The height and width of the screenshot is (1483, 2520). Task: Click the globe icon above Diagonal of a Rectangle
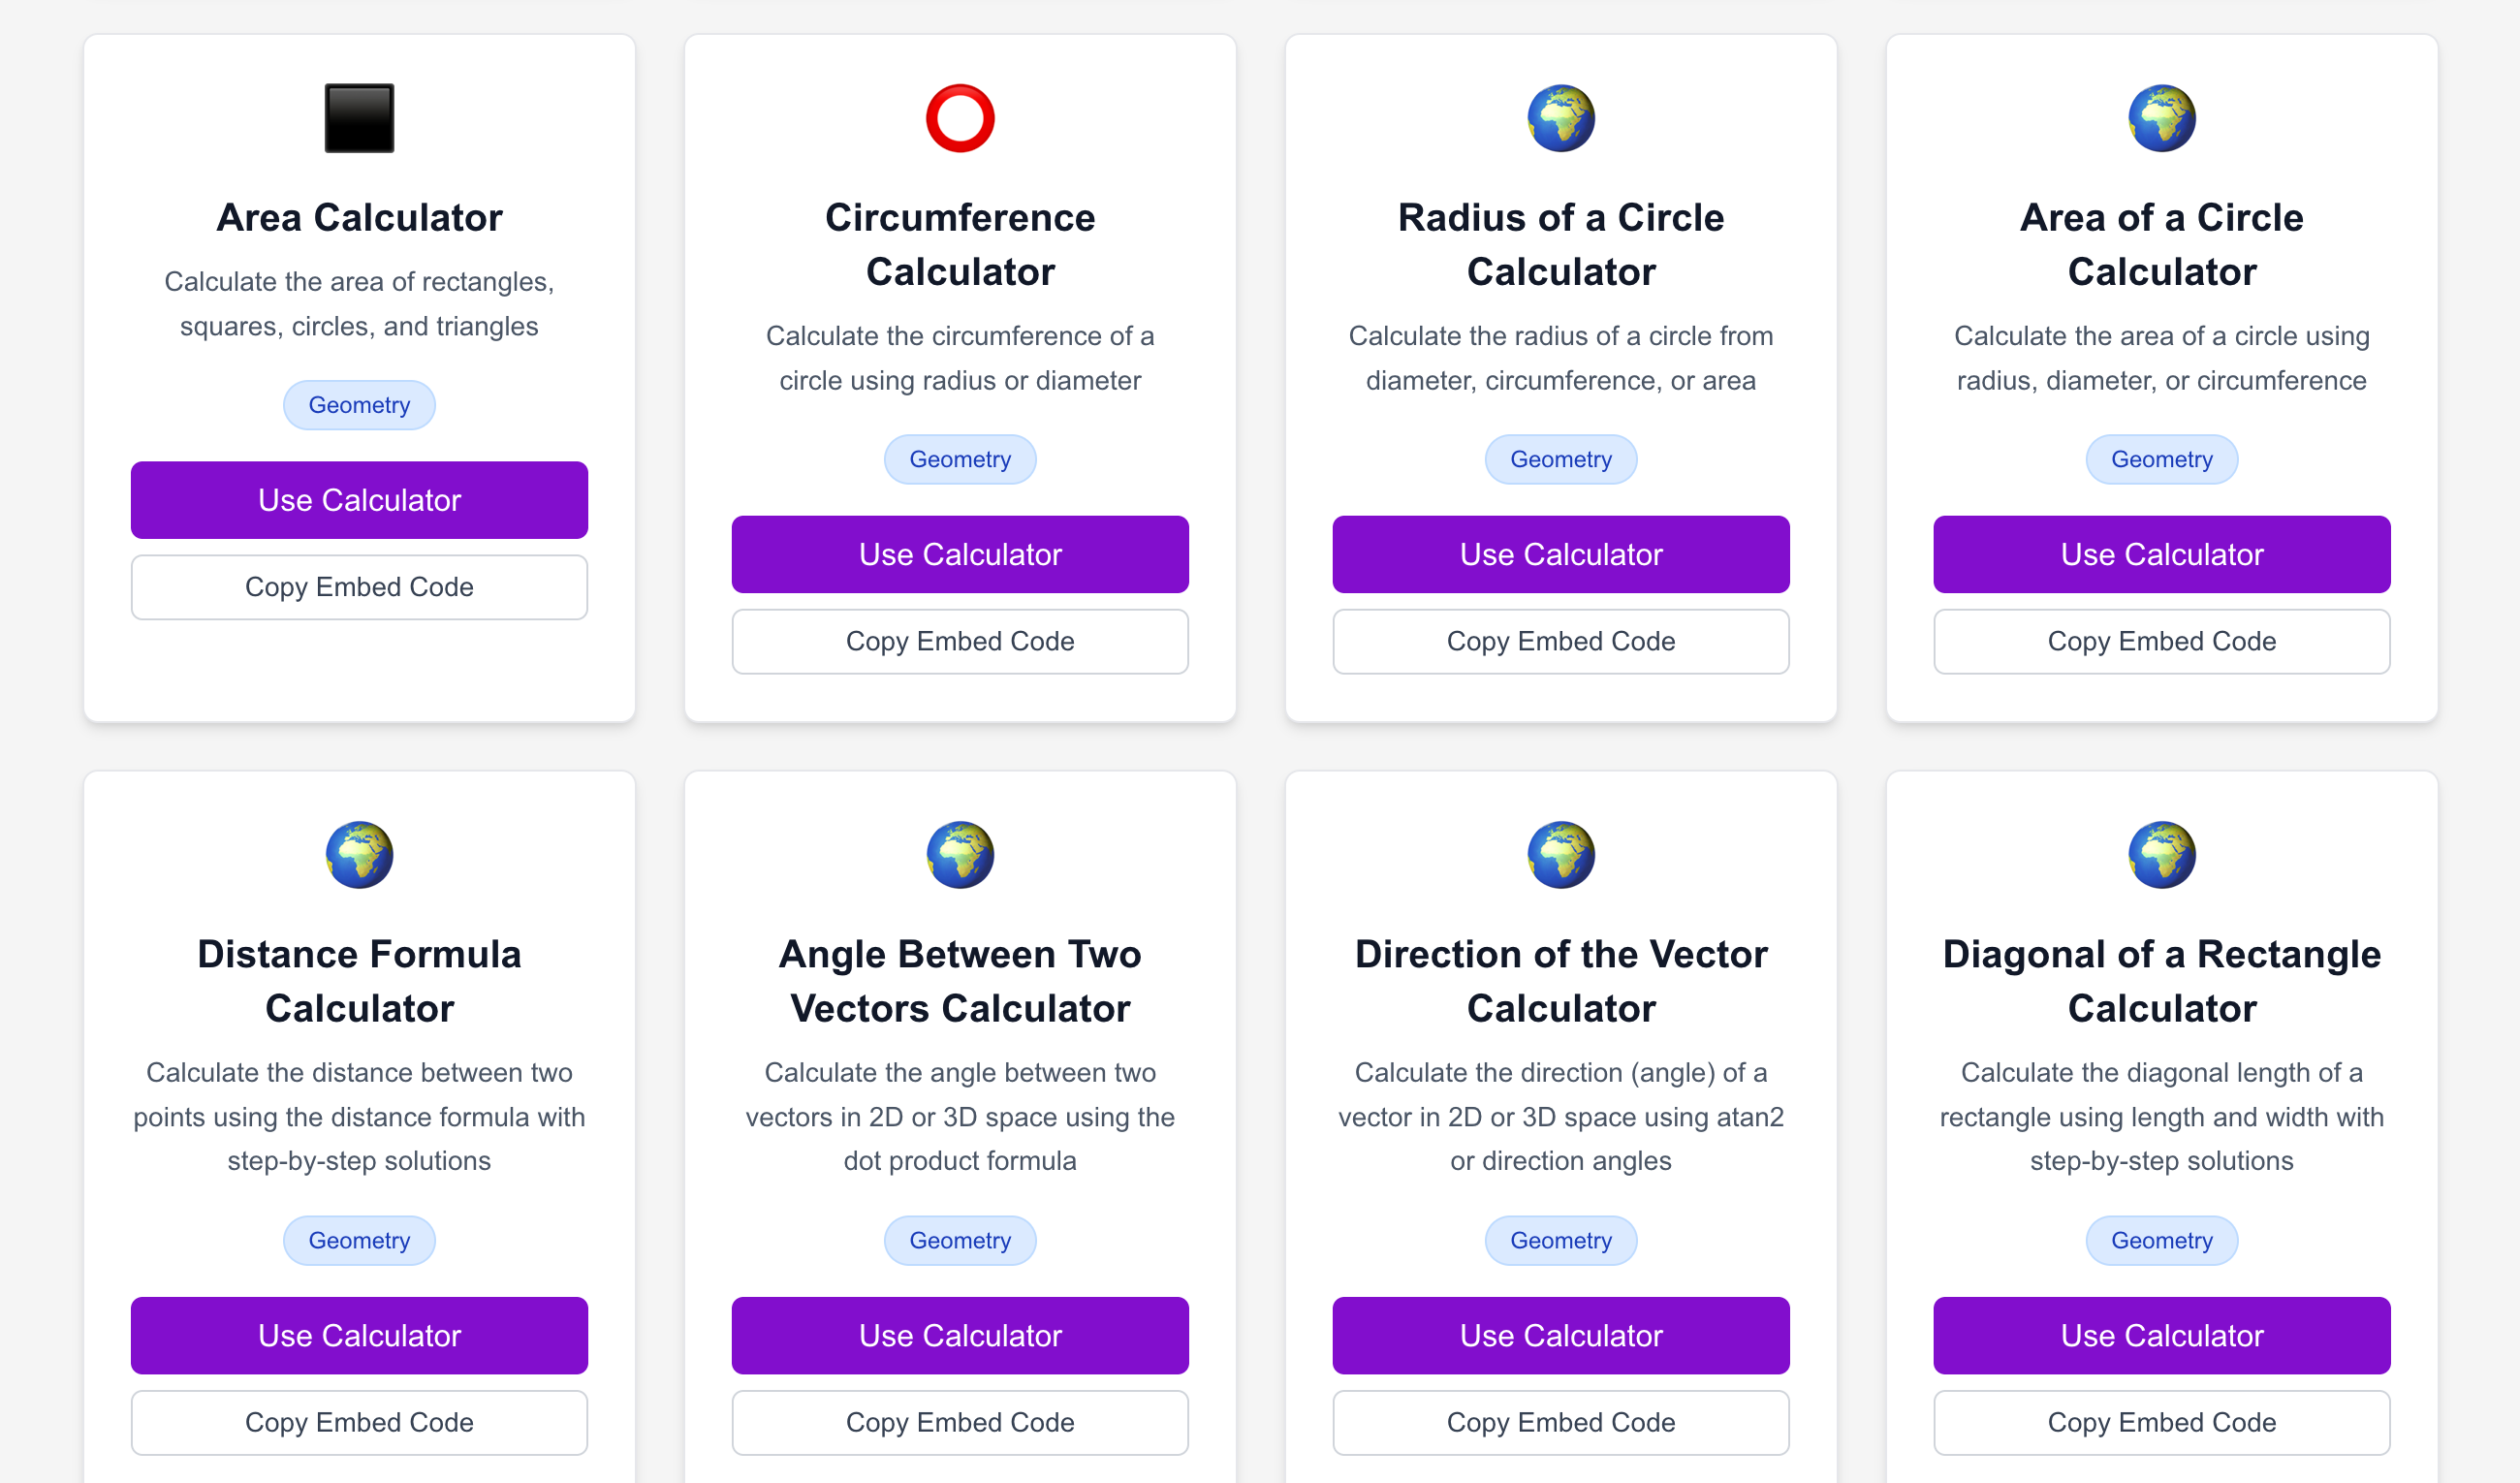(x=2161, y=854)
